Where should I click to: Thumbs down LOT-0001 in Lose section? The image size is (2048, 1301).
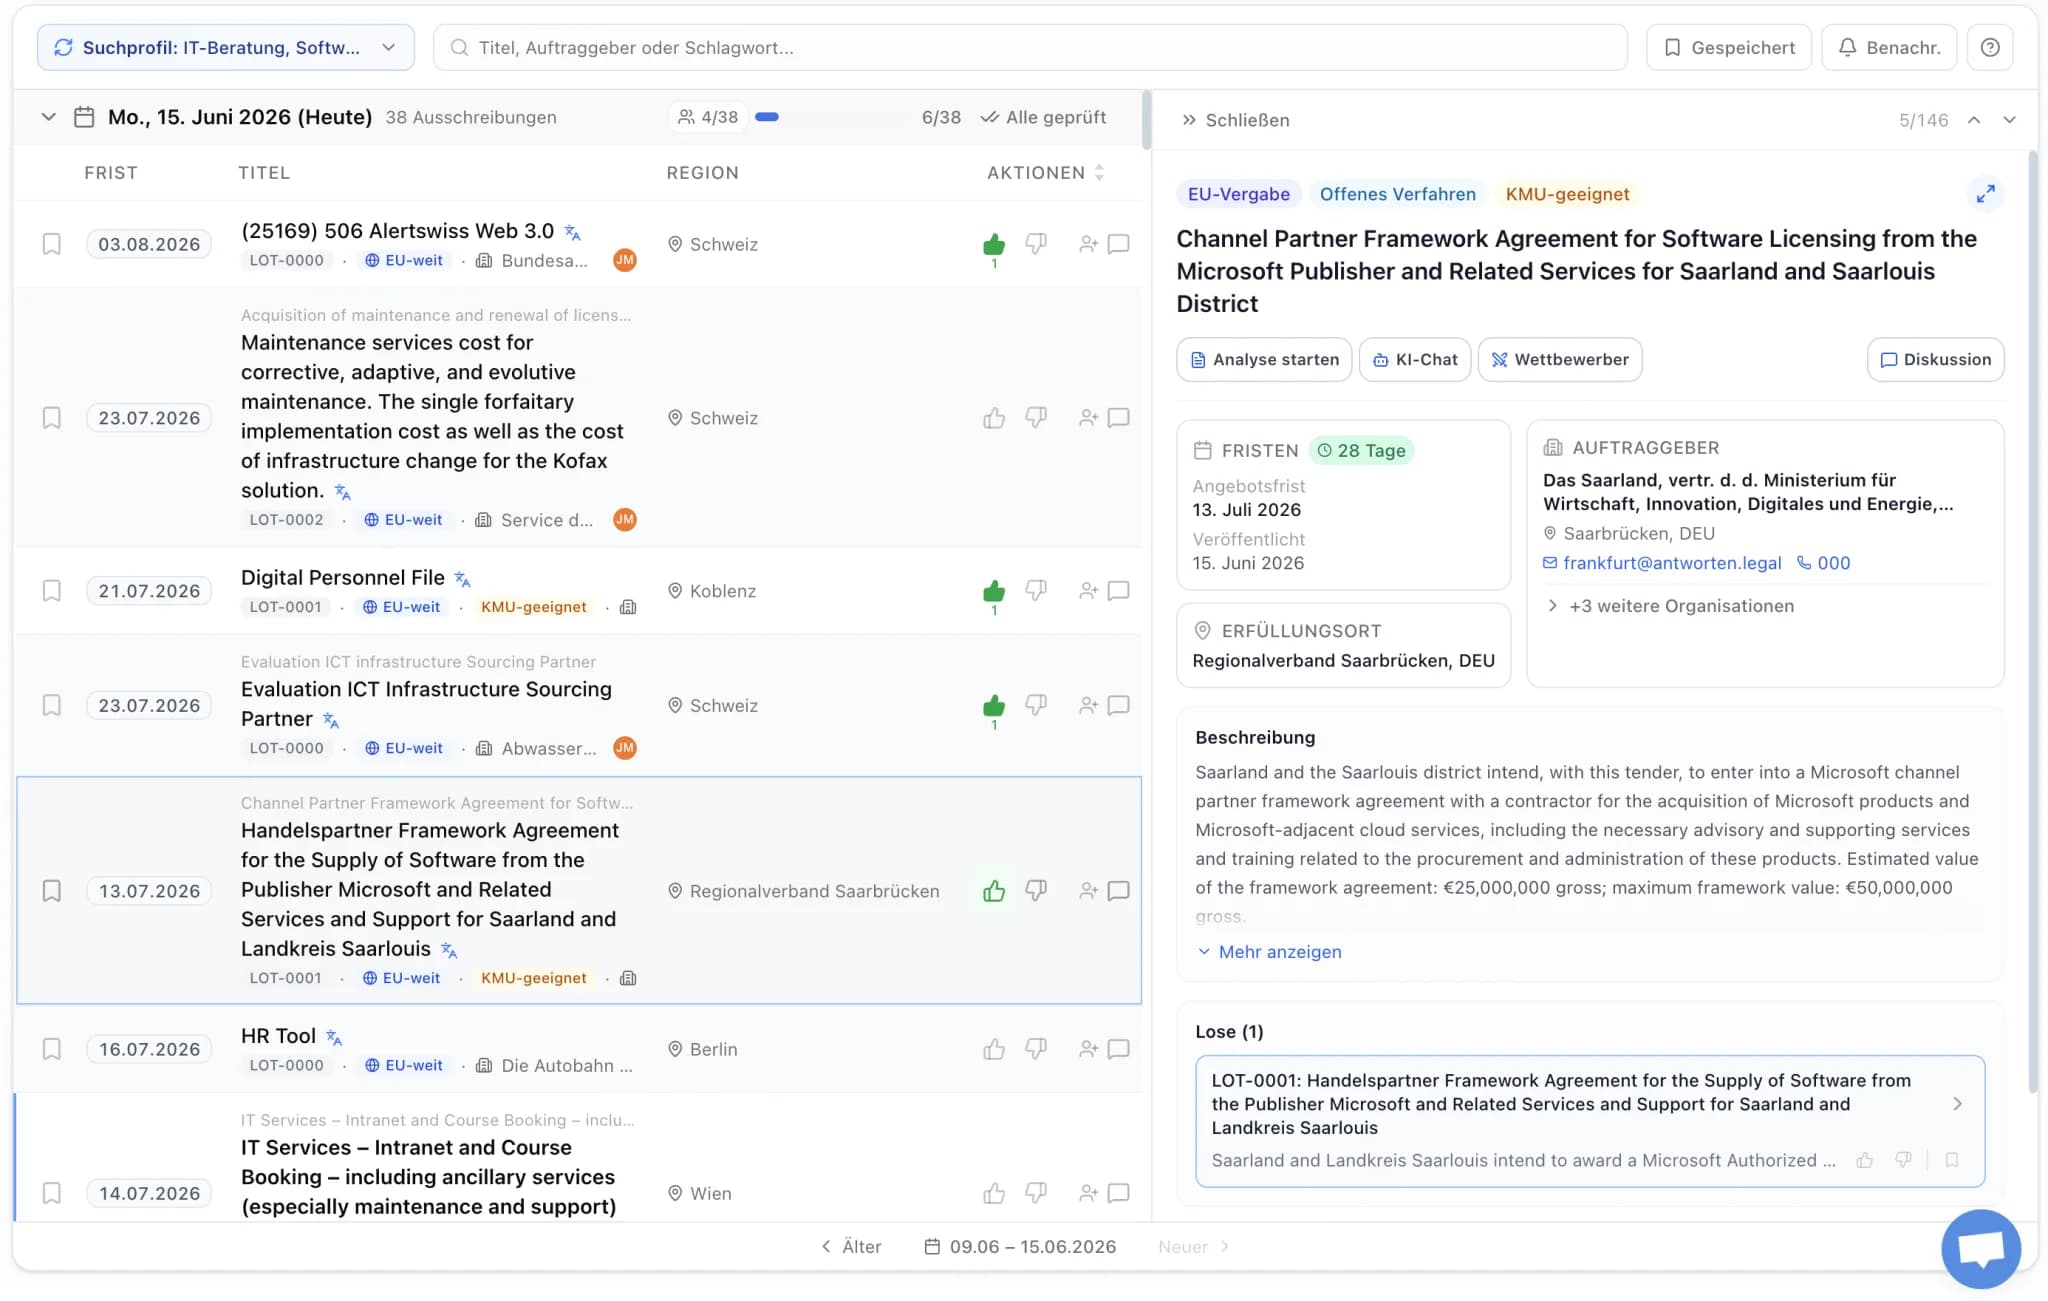tap(1903, 1160)
